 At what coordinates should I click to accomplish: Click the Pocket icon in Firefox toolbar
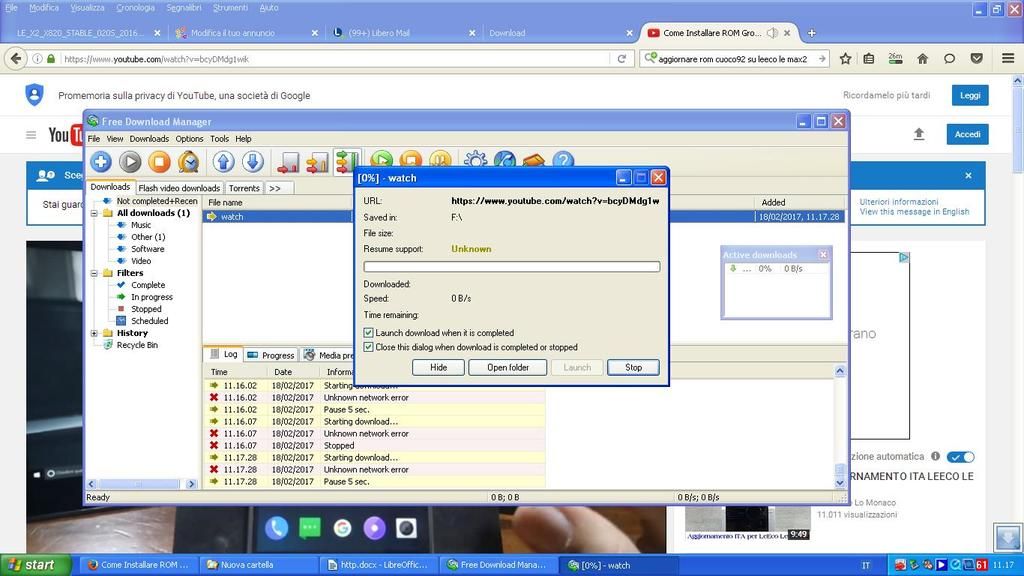[x=976, y=59]
